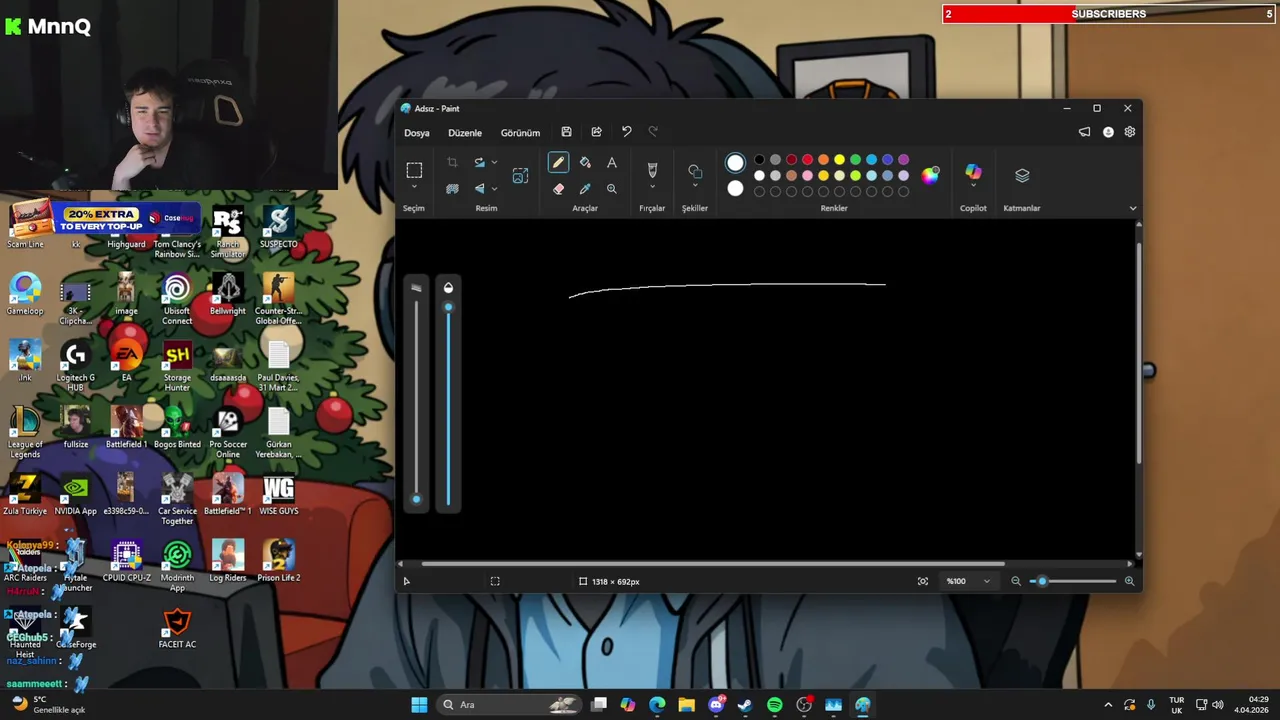
Task: Click the account profile icon in Paint
Action: tap(1108, 132)
